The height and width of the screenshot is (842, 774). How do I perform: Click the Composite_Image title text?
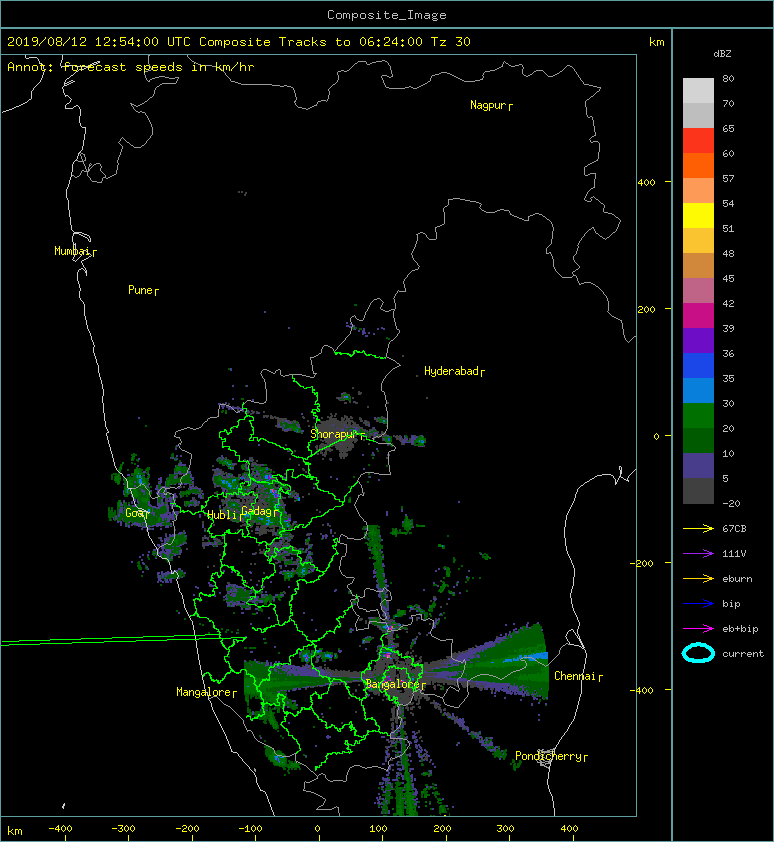point(387,15)
